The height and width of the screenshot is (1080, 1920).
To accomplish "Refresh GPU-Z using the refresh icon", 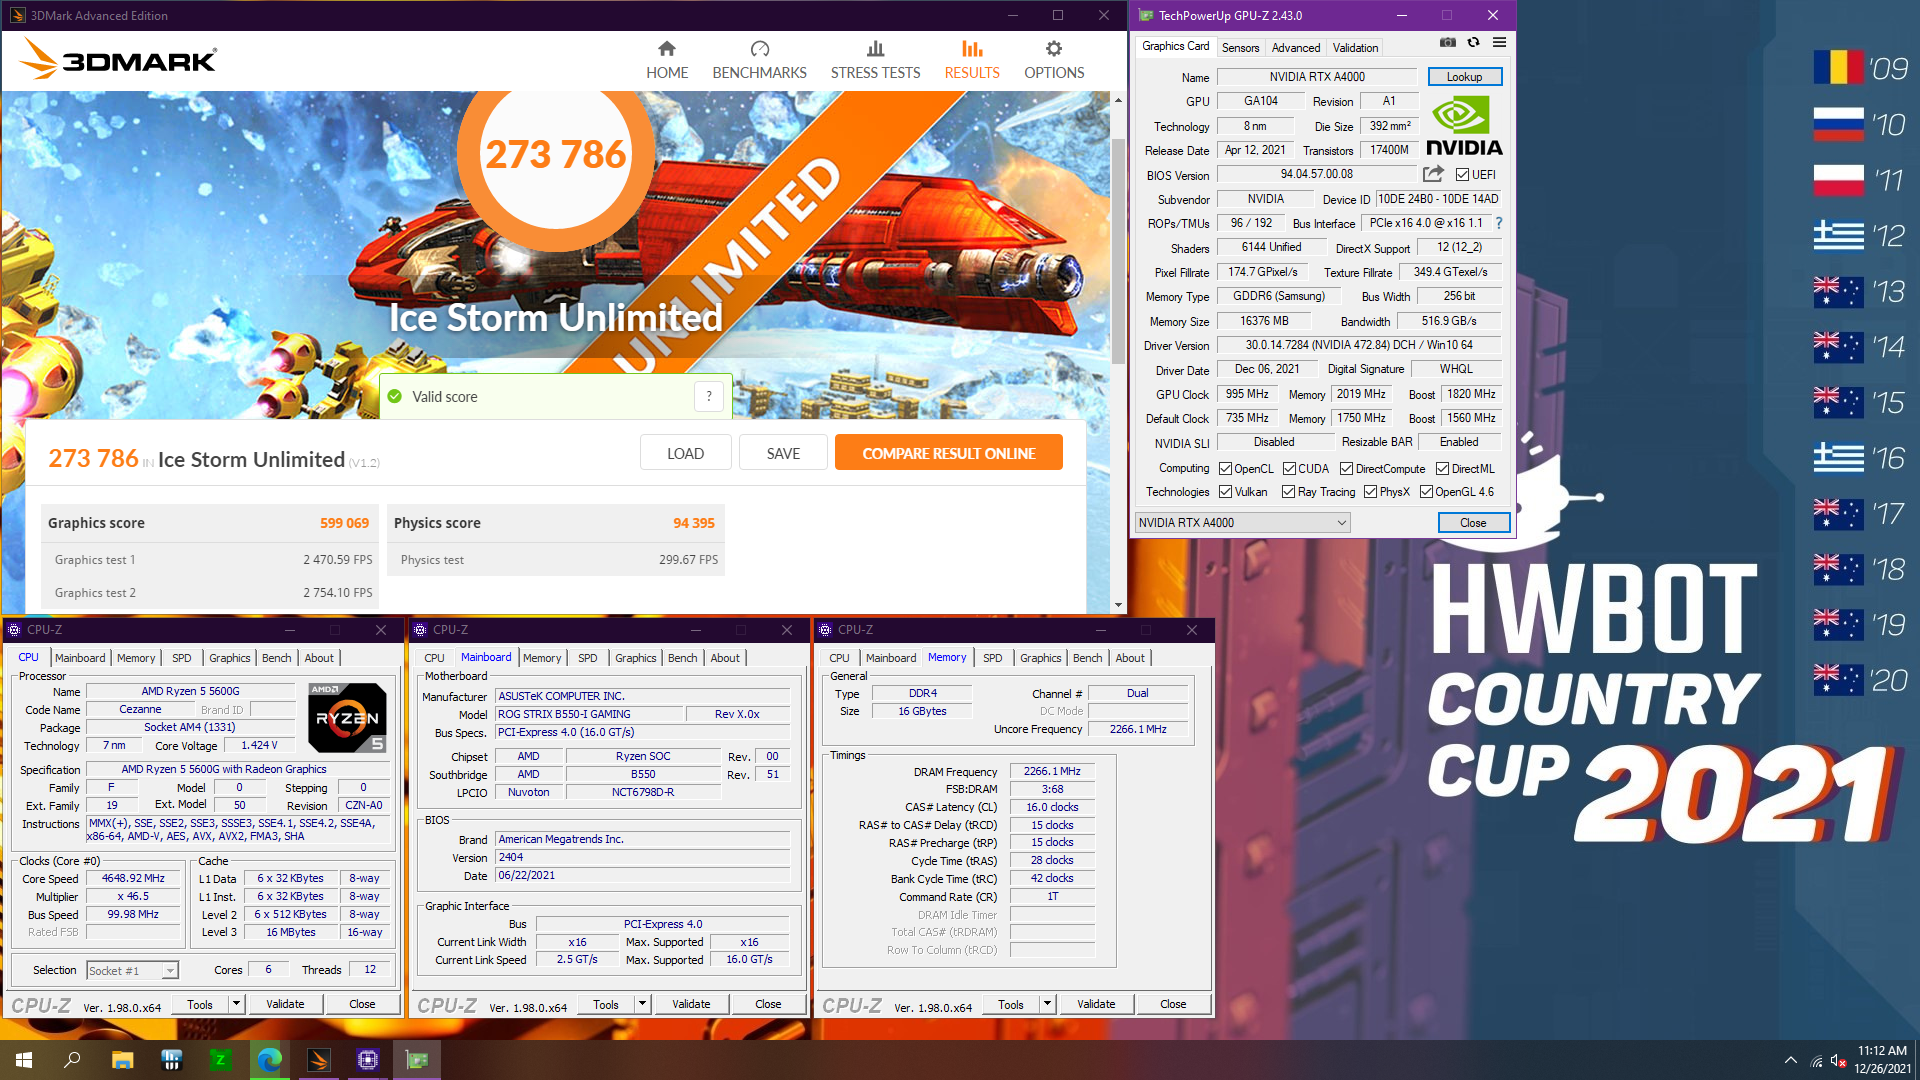I will [1473, 42].
